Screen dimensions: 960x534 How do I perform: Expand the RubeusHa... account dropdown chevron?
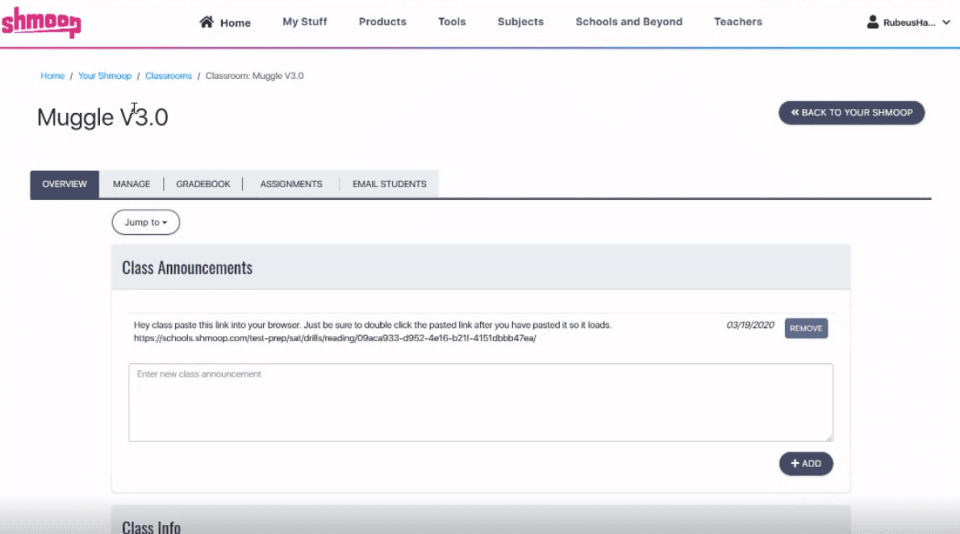(946, 23)
